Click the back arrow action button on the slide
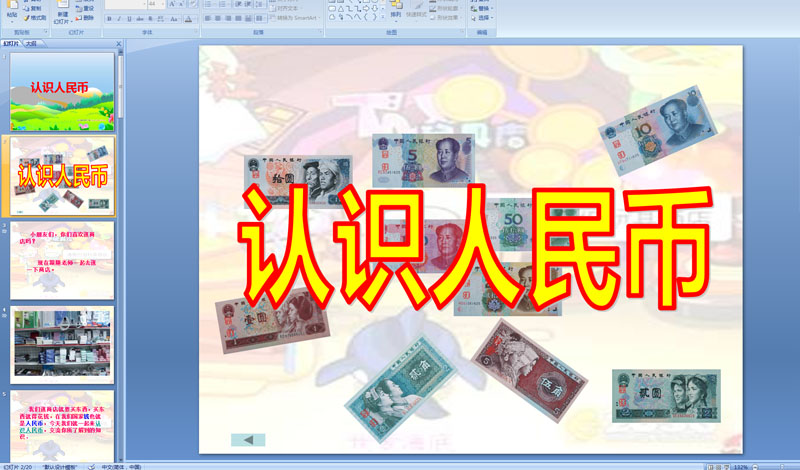 coord(248,440)
